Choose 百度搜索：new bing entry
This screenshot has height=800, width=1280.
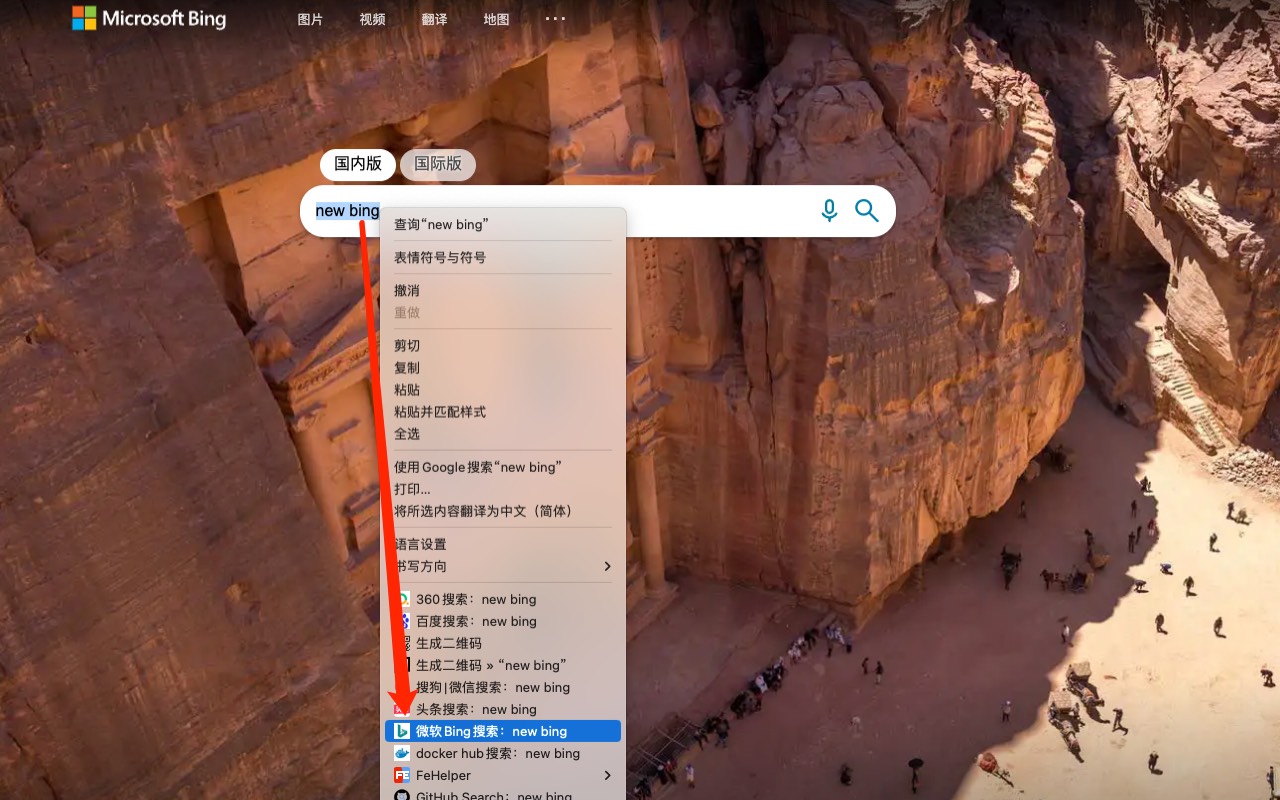pyautogui.click(x=503, y=620)
